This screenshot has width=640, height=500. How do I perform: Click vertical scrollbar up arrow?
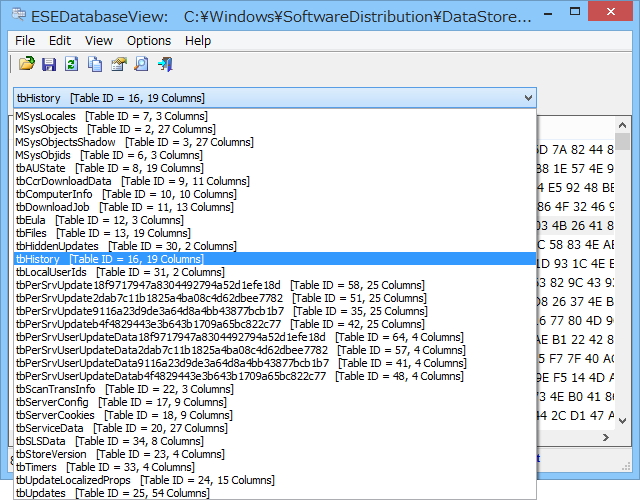[622, 125]
